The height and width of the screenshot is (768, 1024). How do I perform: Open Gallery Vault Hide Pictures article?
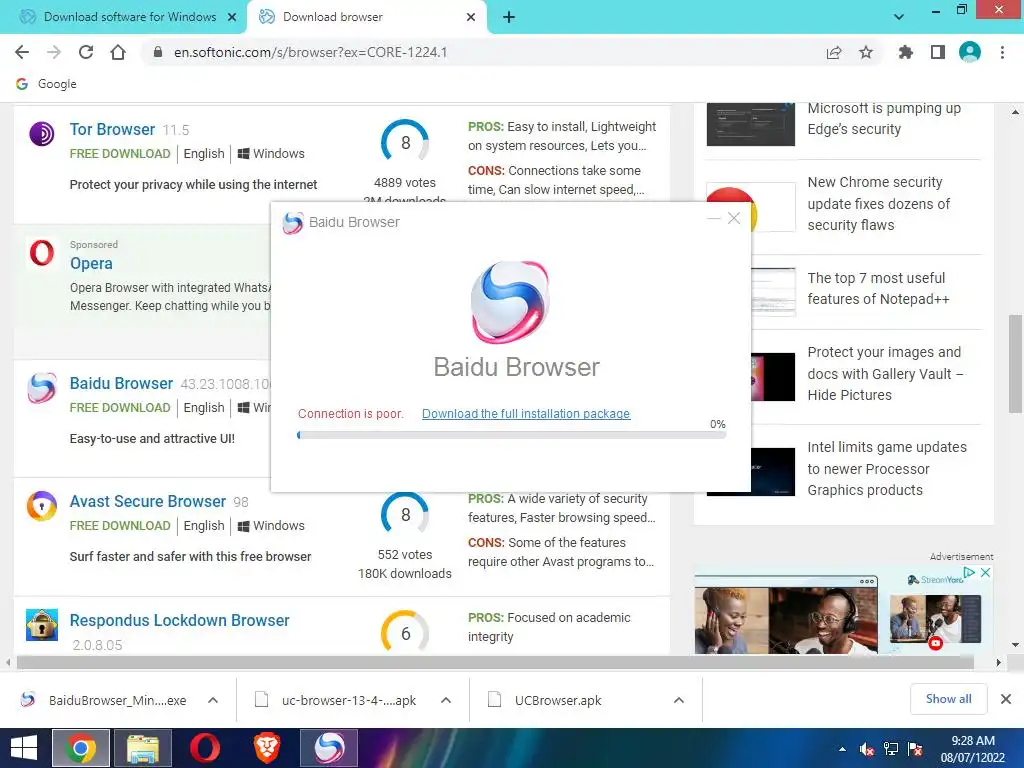click(886, 374)
